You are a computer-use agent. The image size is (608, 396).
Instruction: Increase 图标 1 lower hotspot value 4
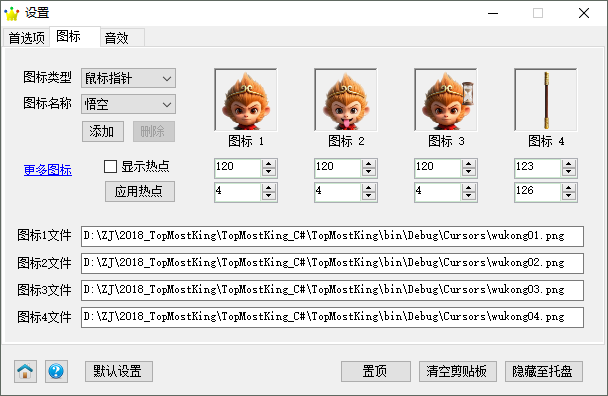coord(269,188)
